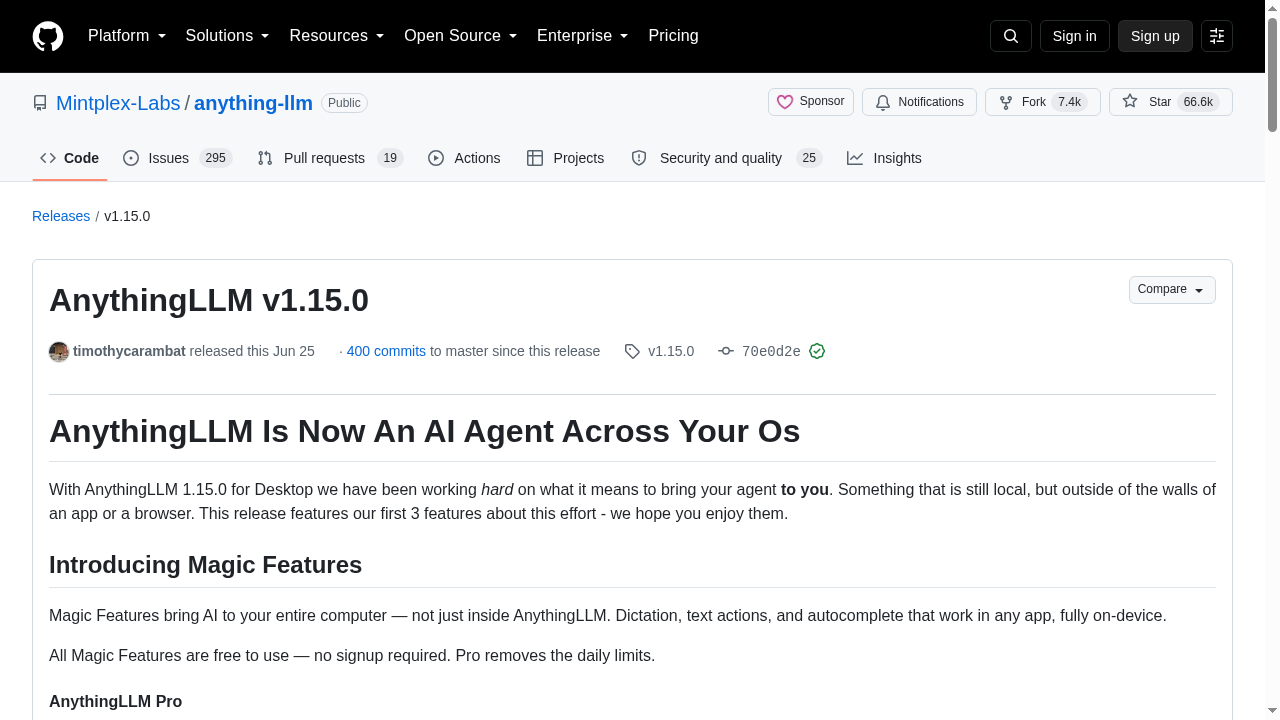Open the Compare dropdown
This screenshot has width=1280, height=720.
1172,290
